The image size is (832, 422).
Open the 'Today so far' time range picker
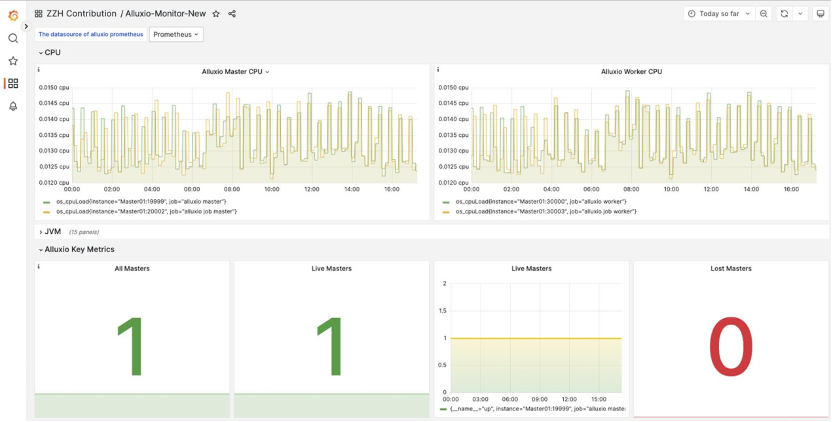(719, 14)
